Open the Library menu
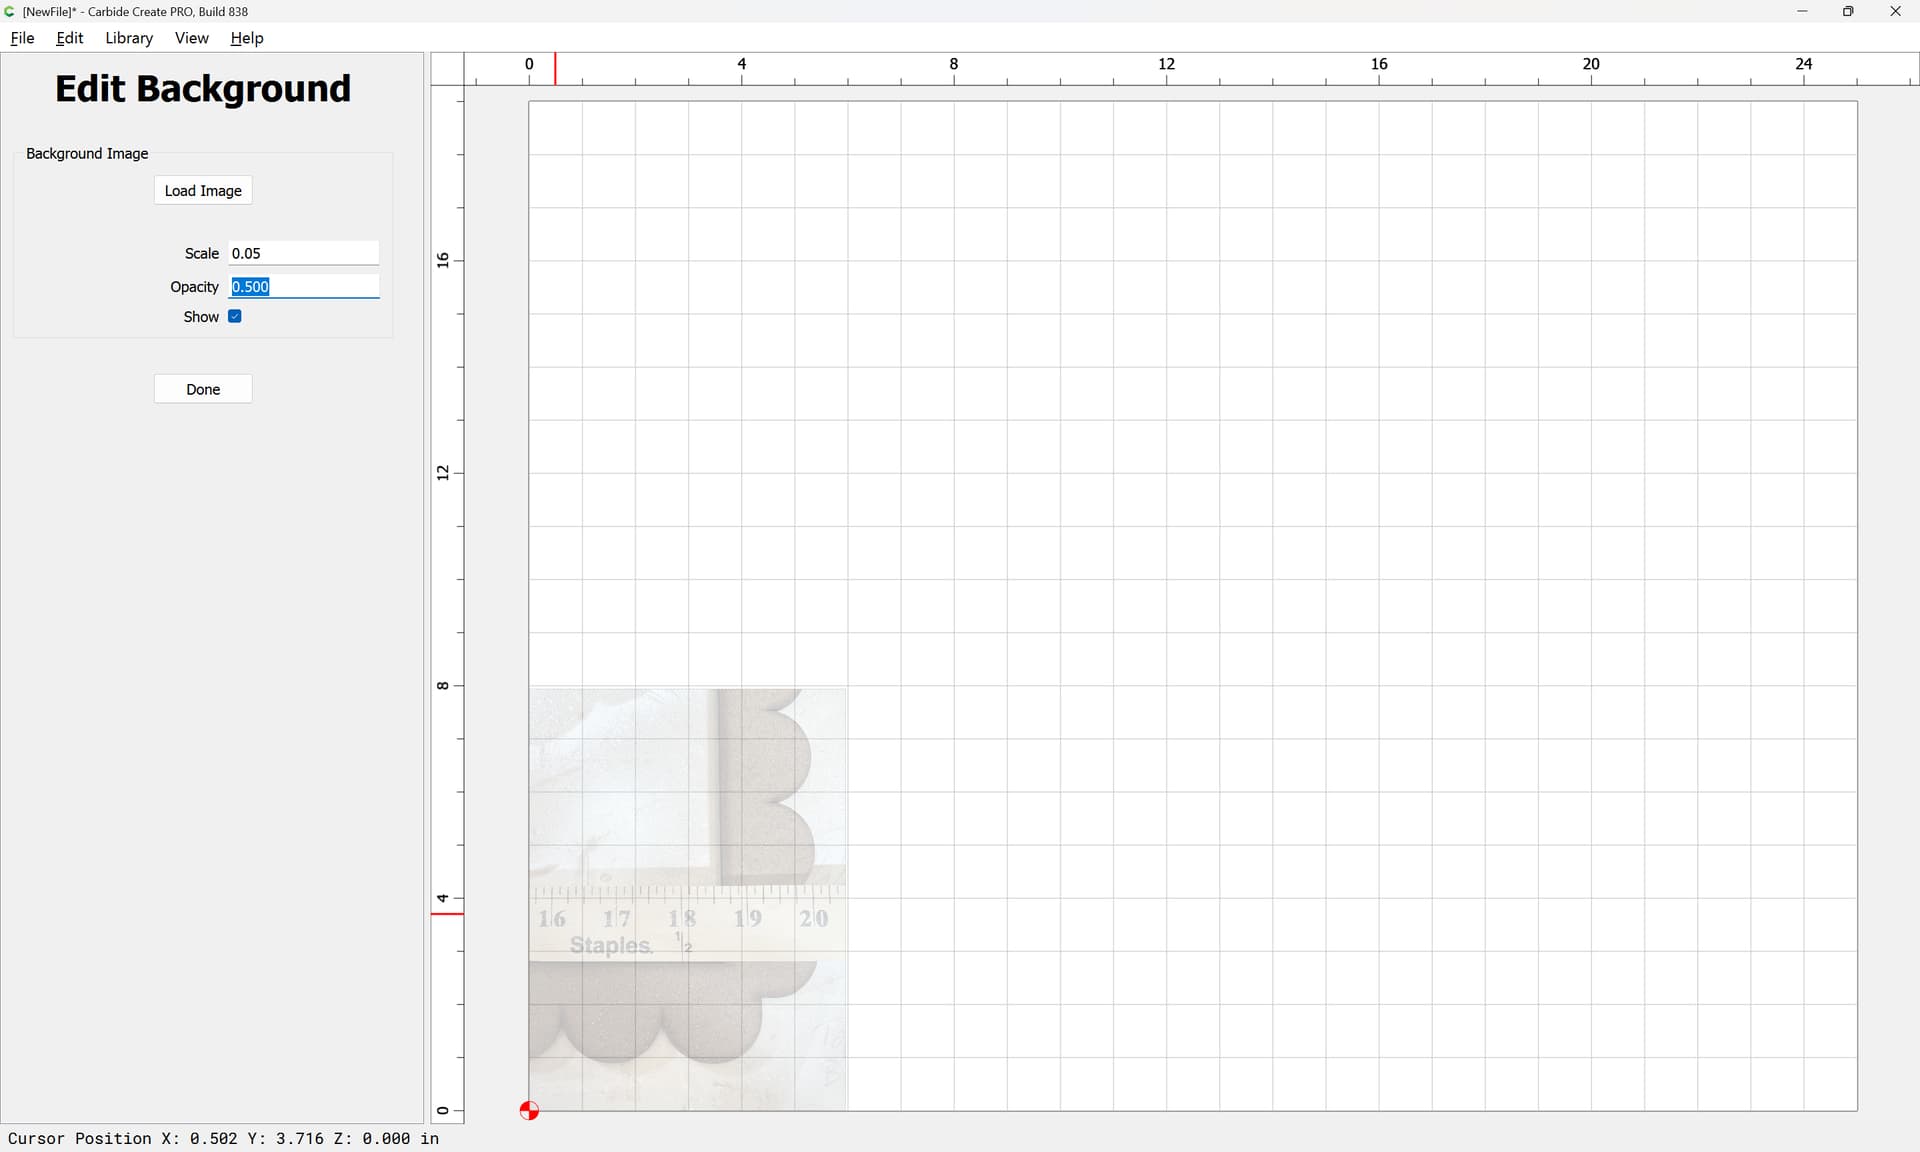This screenshot has width=1920, height=1152. coord(129,38)
